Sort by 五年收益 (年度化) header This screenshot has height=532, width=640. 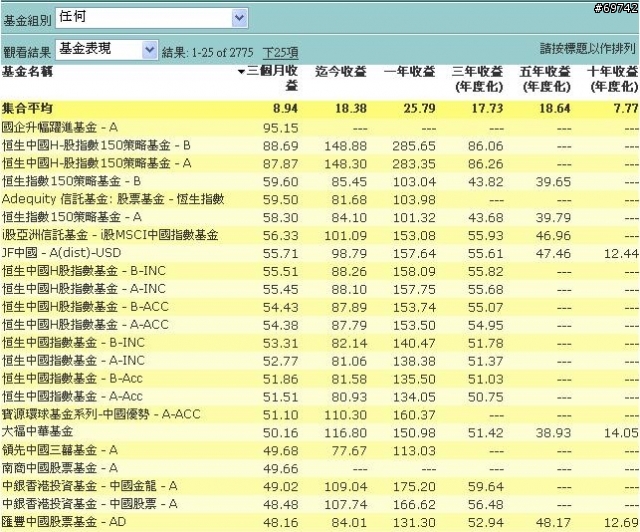point(545,79)
